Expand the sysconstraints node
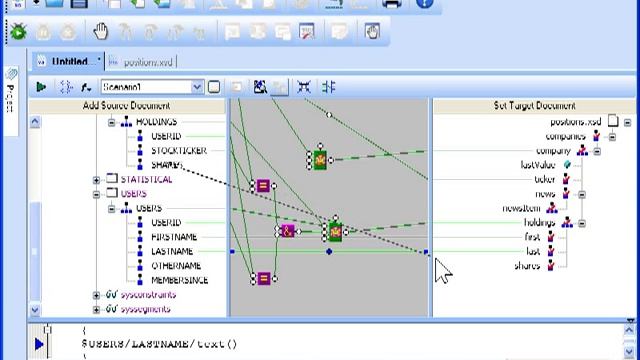640x360 pixels. click(x=96, y=295)
